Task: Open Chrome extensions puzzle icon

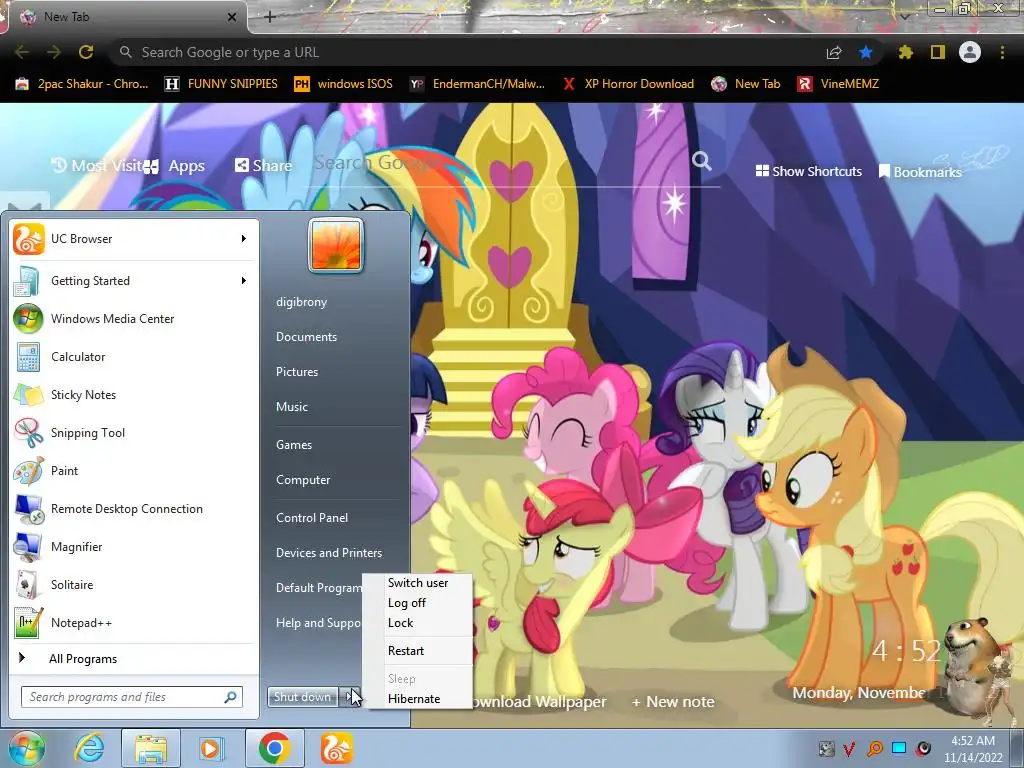Action: point(905,52)
